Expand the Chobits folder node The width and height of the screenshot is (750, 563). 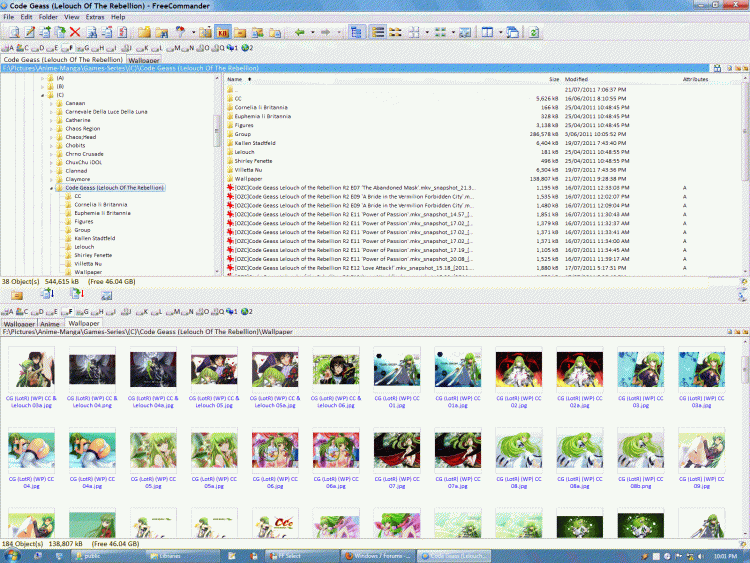pyautogui.click(x=51, y=145)
